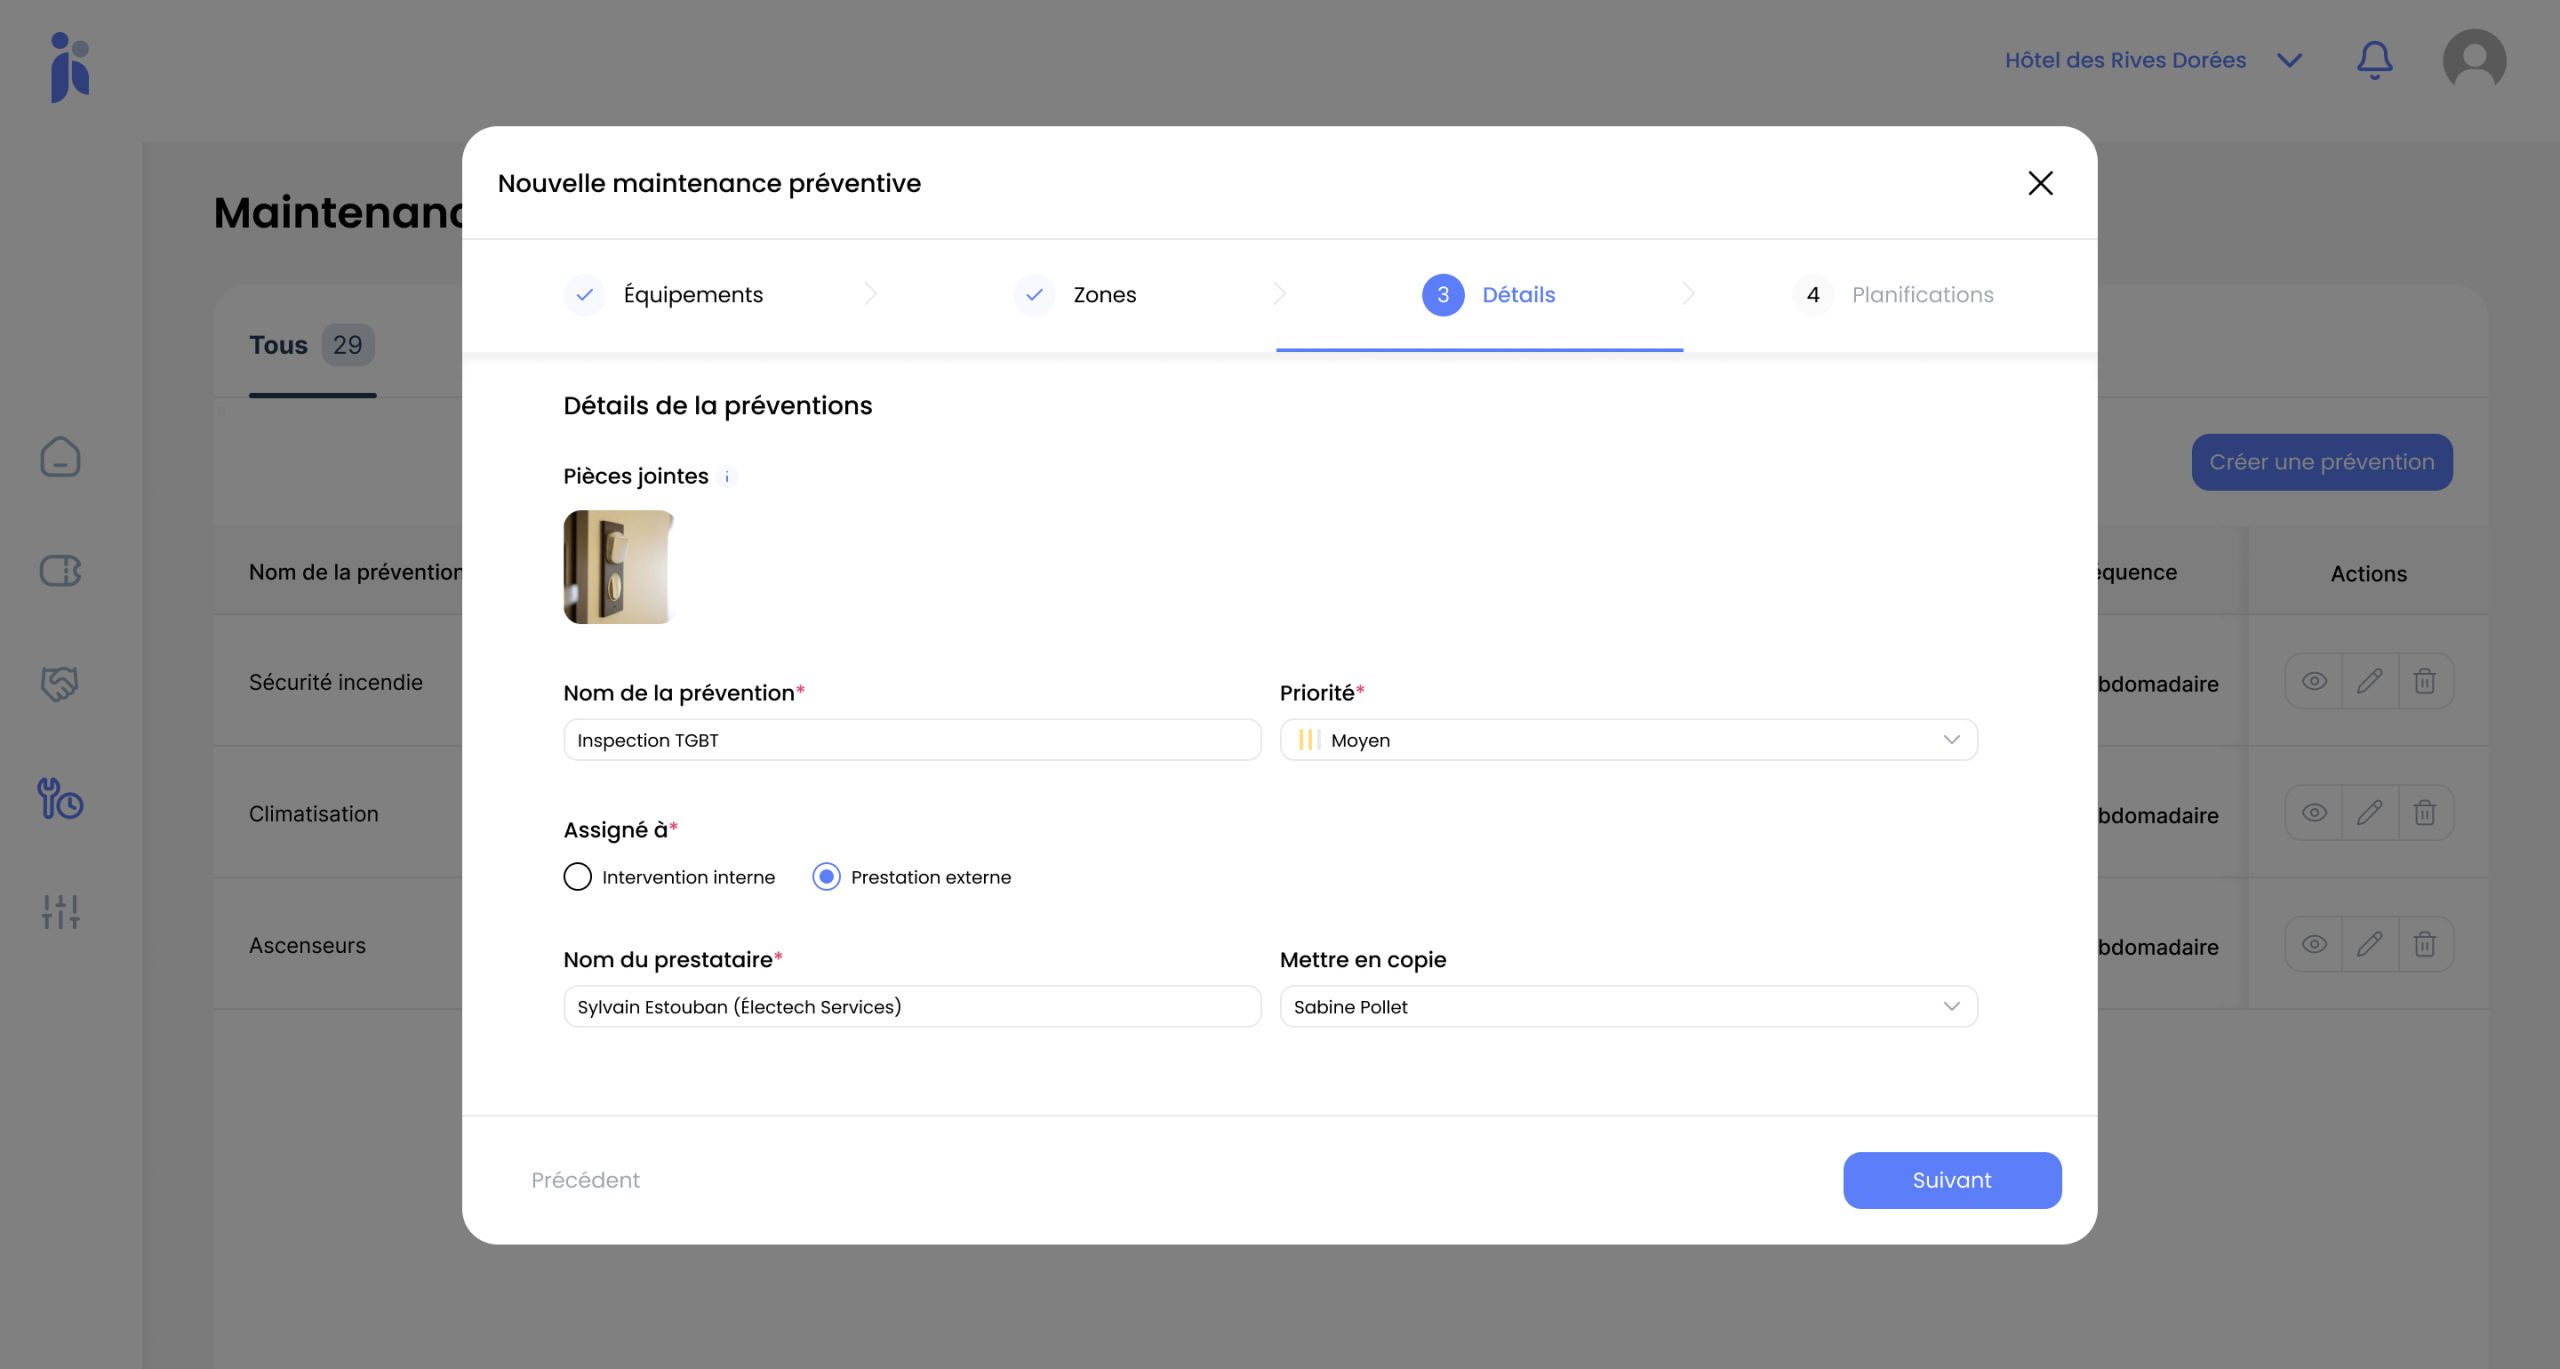The width and height of the screenshot is (2560, 1369).
Task: Toggle the eye icon for Sécurité incendie
Action: [x=2314, y=681]
